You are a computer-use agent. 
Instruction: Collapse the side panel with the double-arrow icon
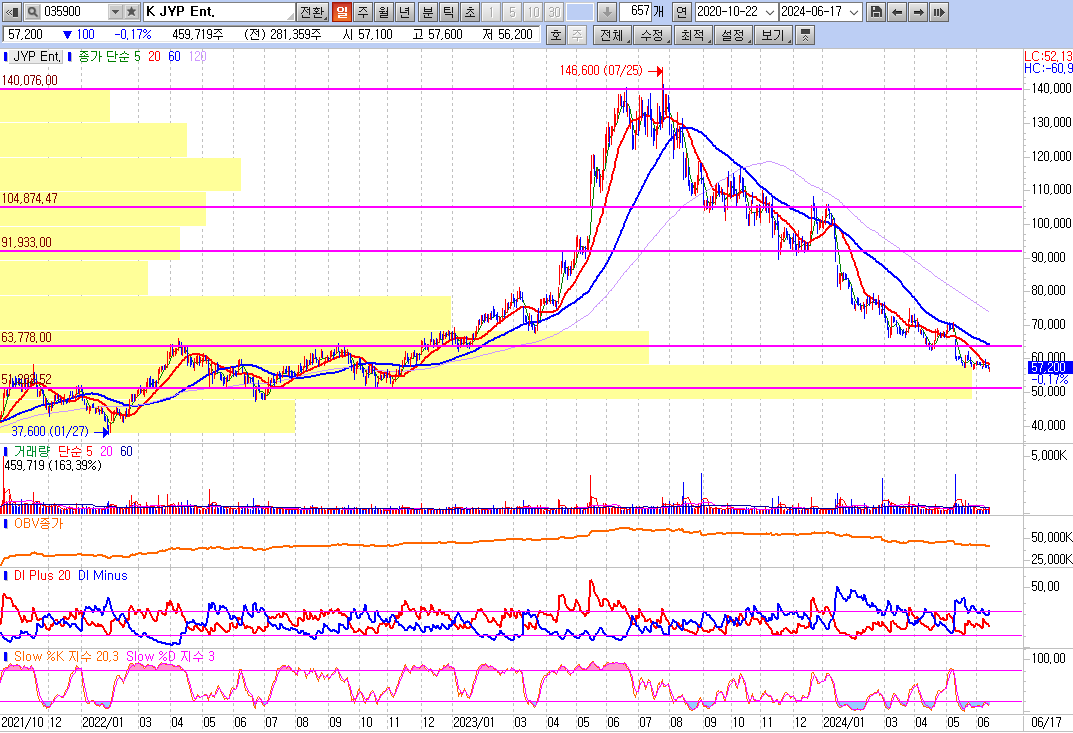[x=12, y=12]
